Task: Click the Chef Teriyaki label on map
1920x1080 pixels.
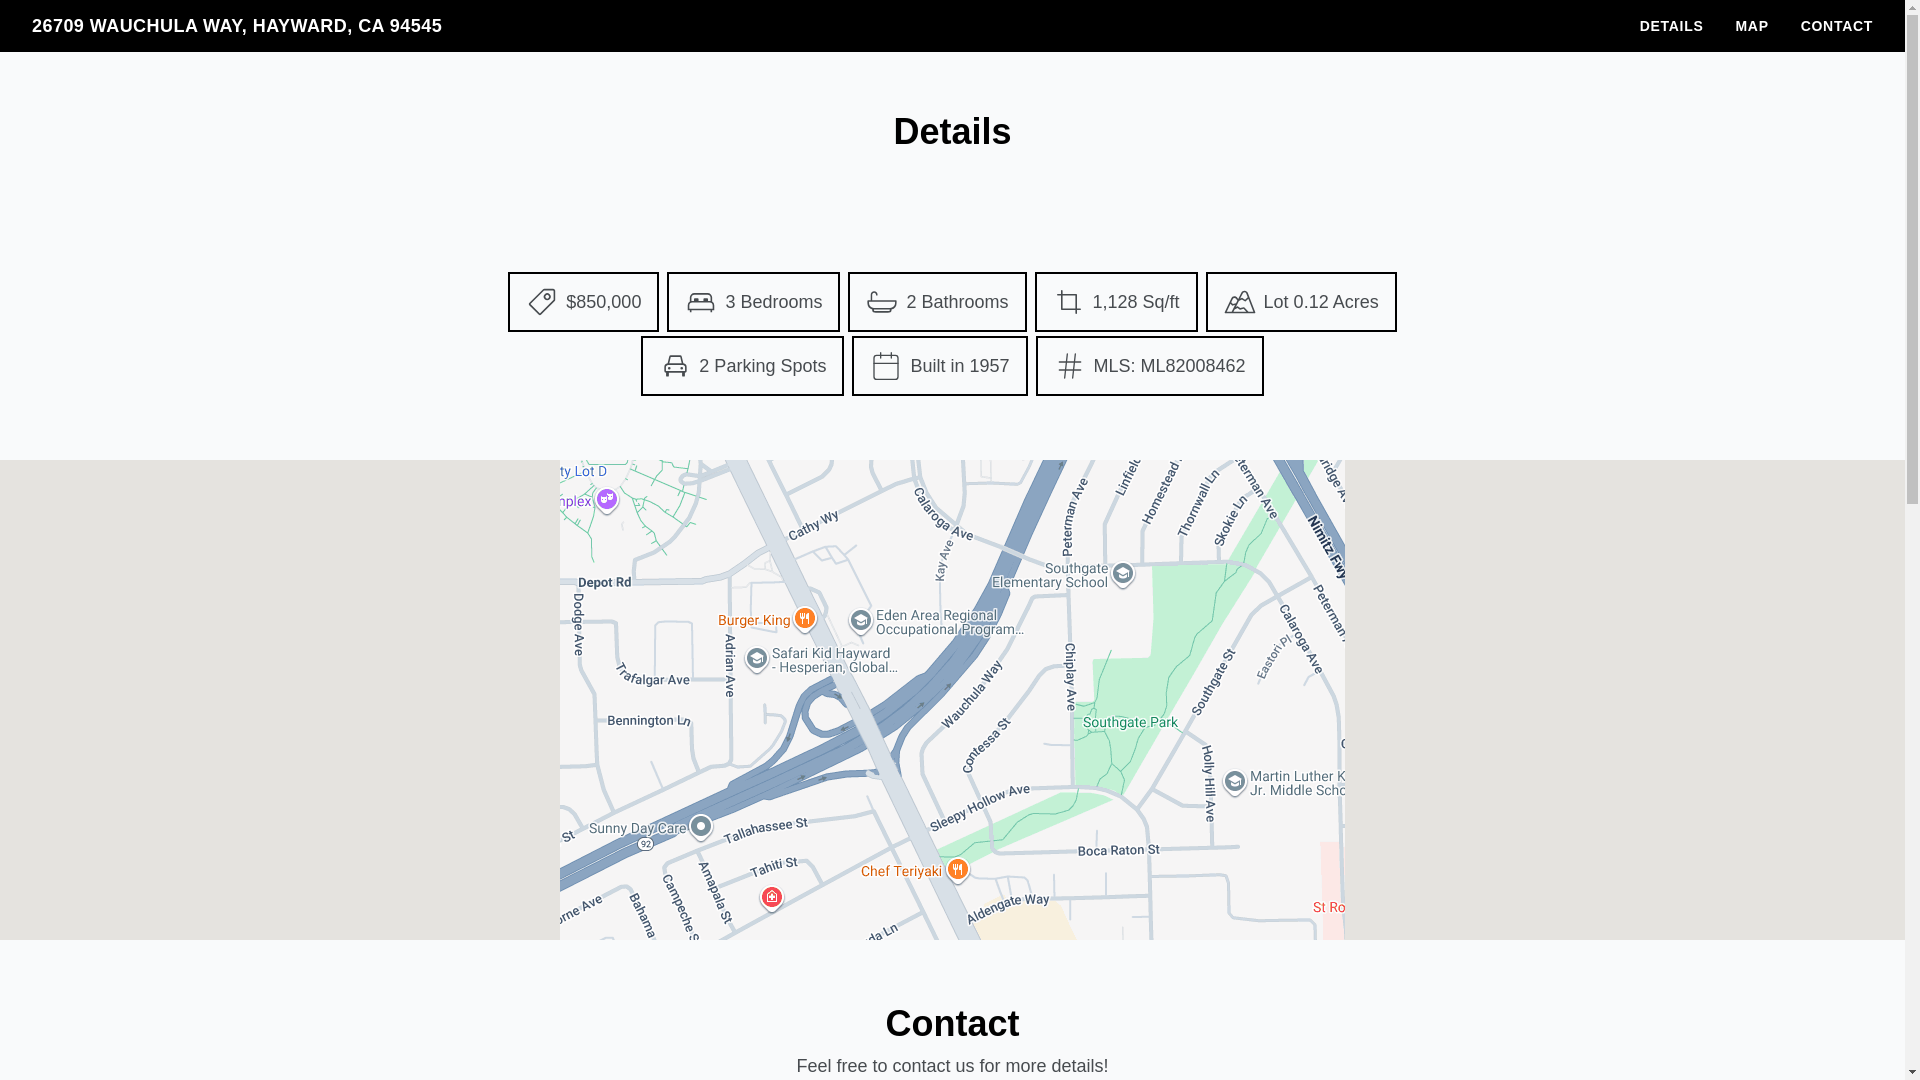Action: (902, 871)
